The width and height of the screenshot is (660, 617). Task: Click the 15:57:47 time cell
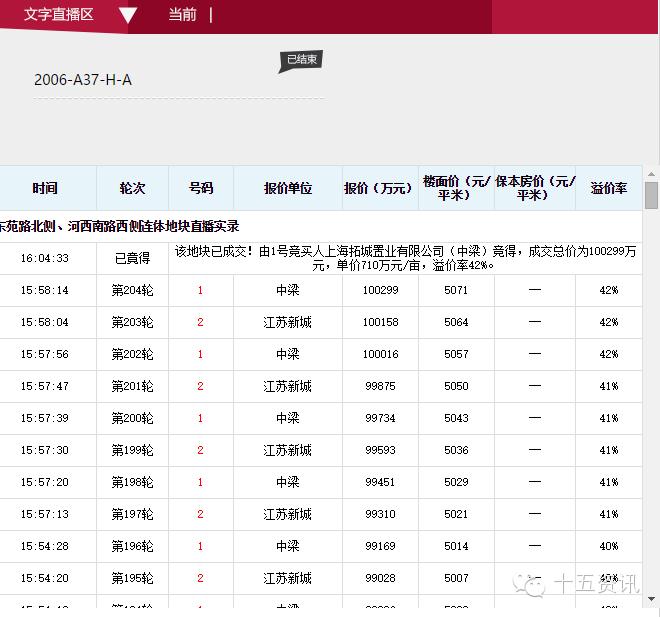click(x=45, y=386)
